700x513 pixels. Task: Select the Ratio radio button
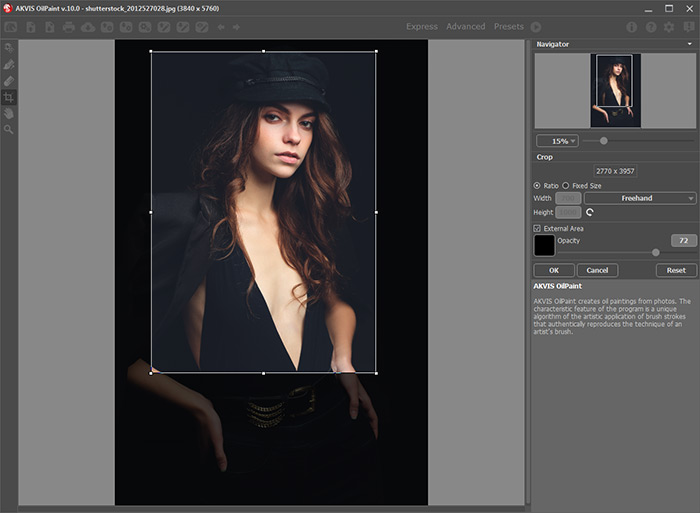click(537, 186)
